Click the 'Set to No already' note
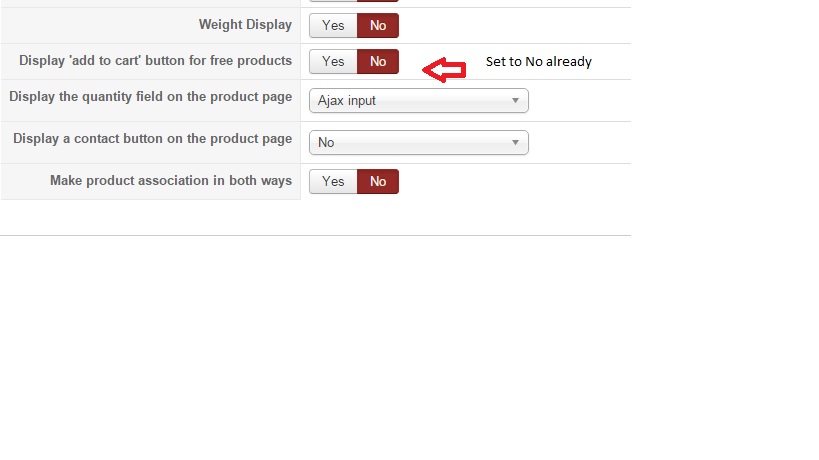The image size is (819, 460). coord(538,62)
